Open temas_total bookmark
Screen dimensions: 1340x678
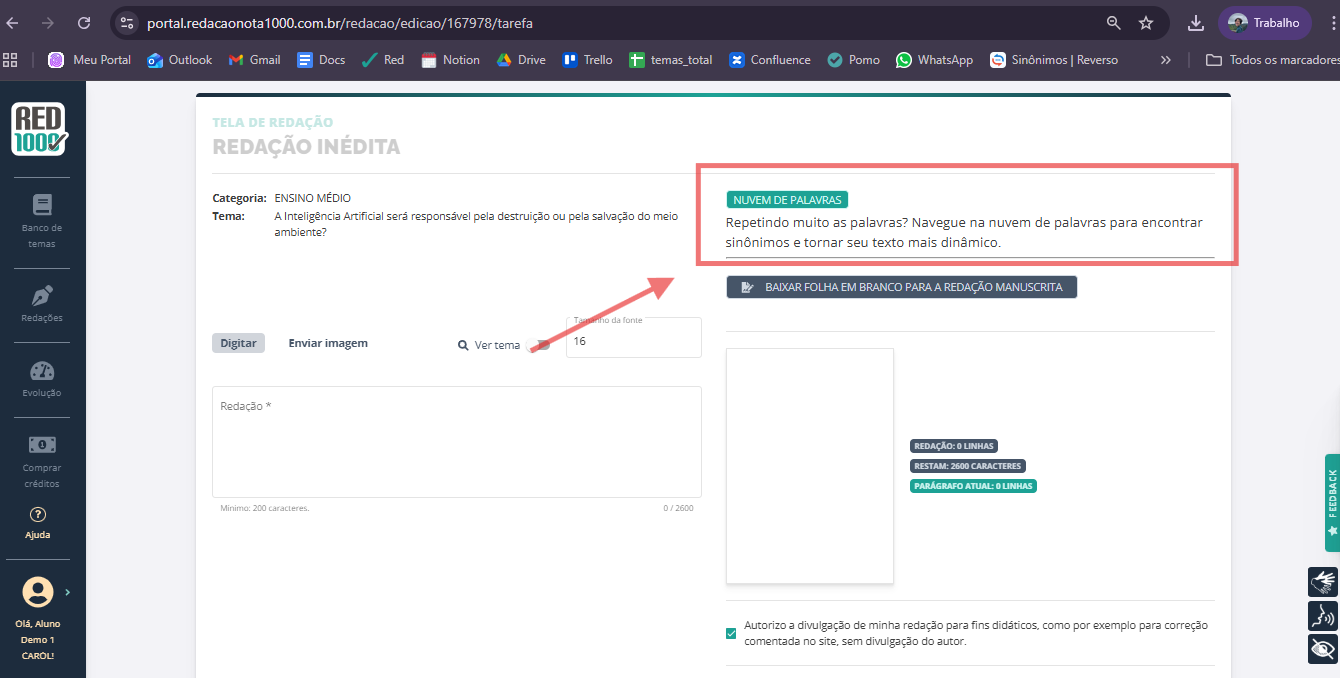tap(671, 60)
